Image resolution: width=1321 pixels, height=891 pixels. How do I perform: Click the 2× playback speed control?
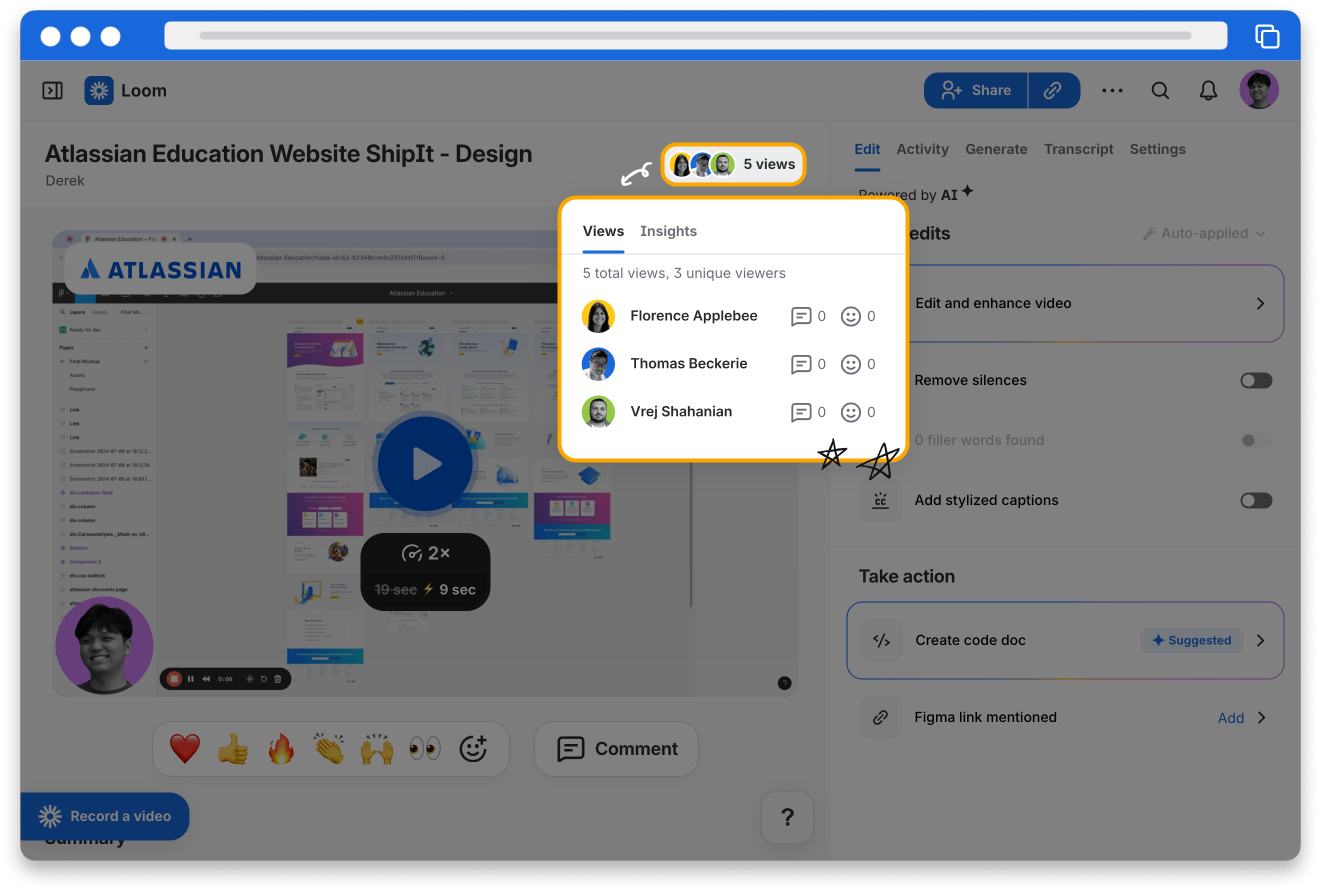pos(425,553)
